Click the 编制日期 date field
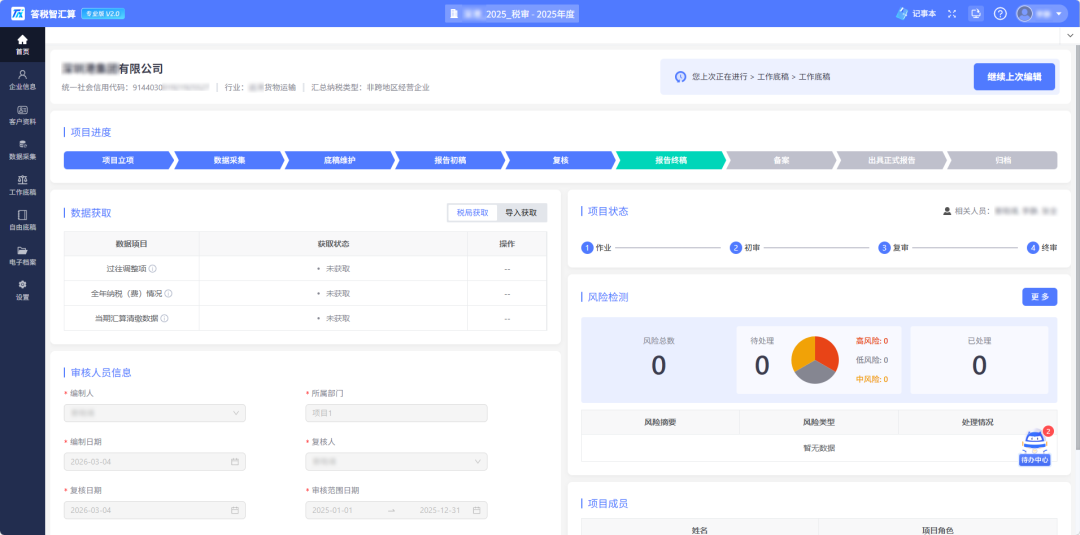Image resolution: width=1080 pixels, height=535 pixels. (x=154, y=461)
